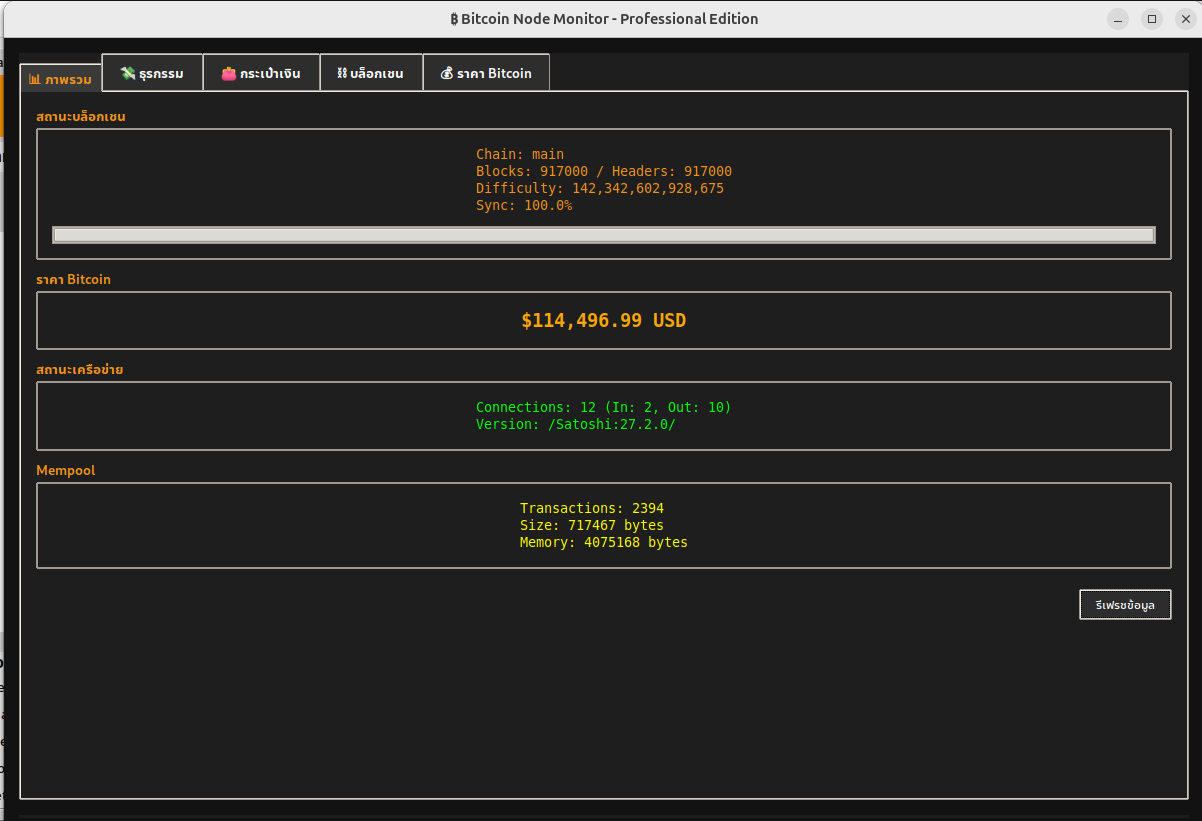The height and width of the screenshot is (821, 1202).
Task: Click the purse icon on กระเป๋าเงิน tab
Action: 229,73
